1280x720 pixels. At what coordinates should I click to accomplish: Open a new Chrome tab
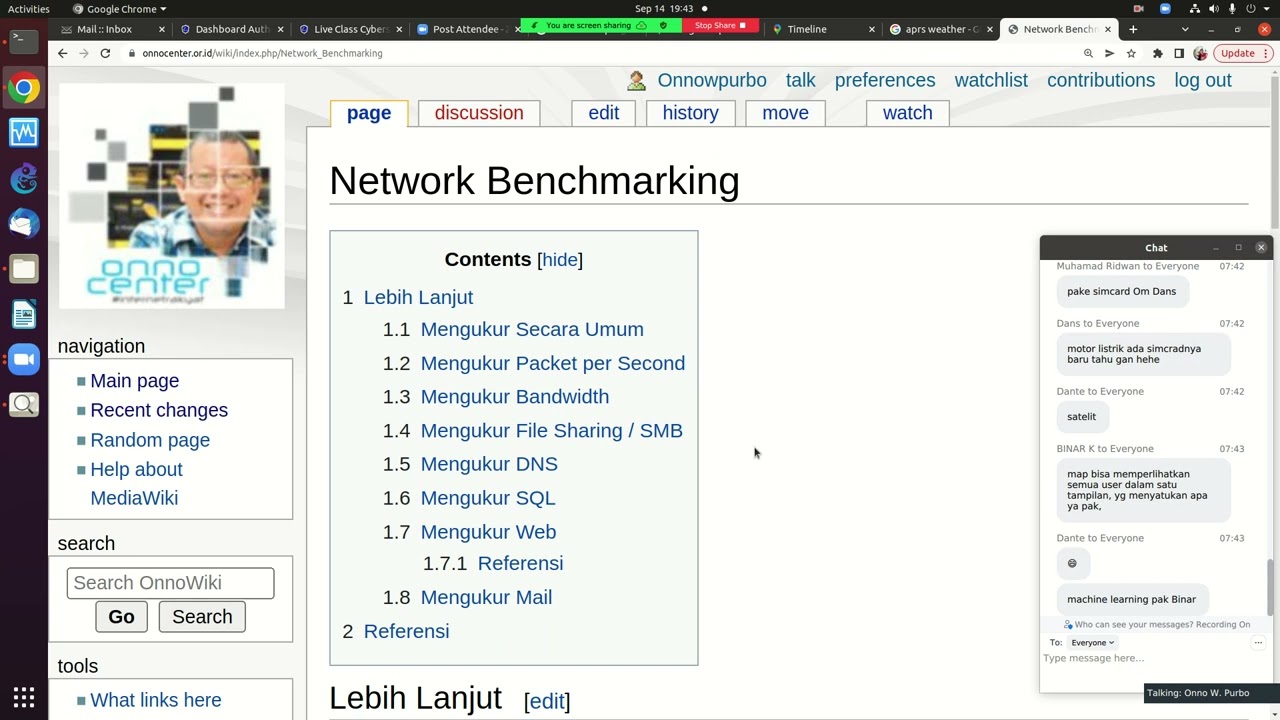pos(1133,29)
